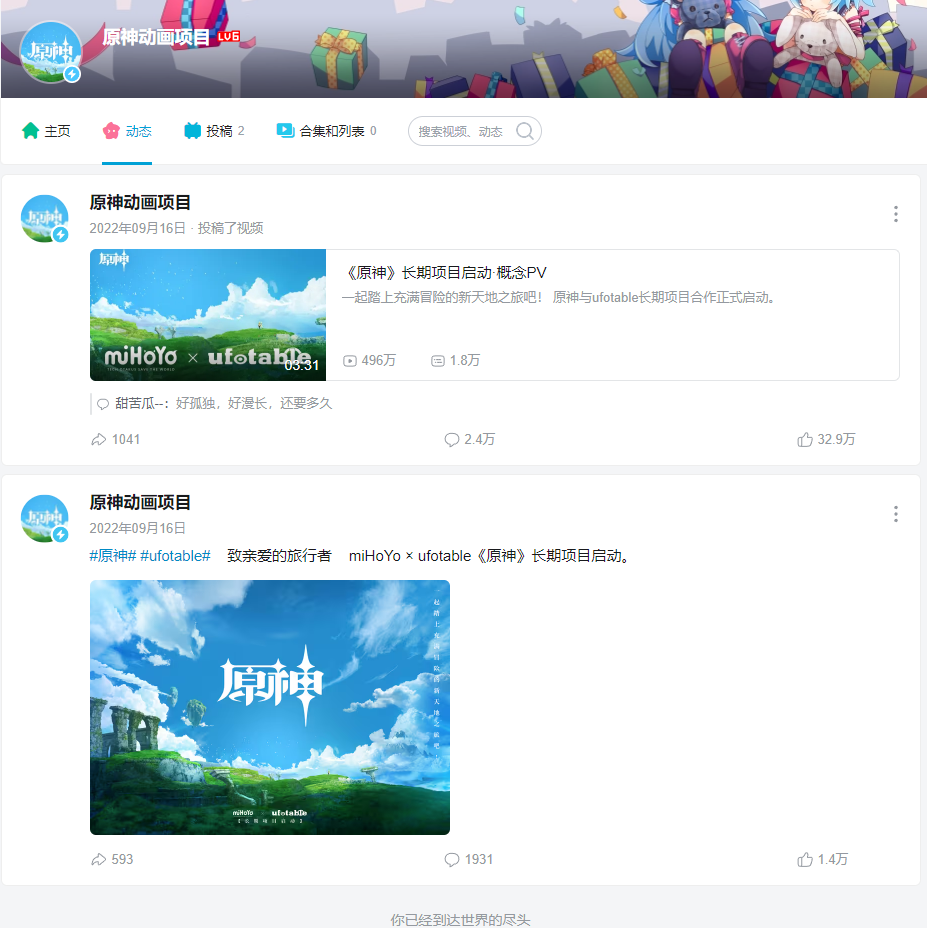Play the concept PV video thumbnail
This screenshot has width=927, height=928.
(x=208, y=315)
